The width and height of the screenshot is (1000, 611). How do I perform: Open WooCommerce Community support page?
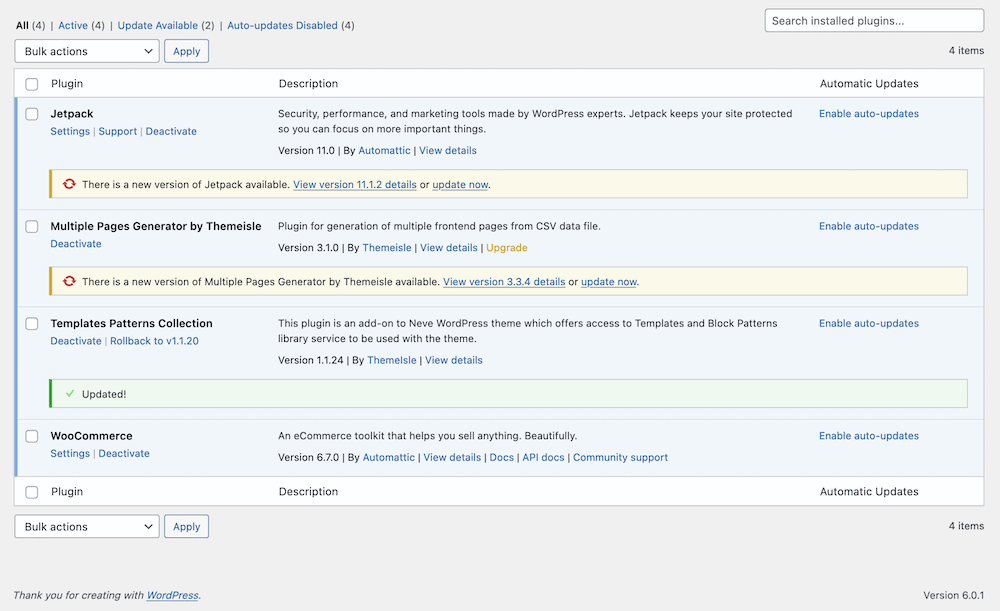pos(620,457)
